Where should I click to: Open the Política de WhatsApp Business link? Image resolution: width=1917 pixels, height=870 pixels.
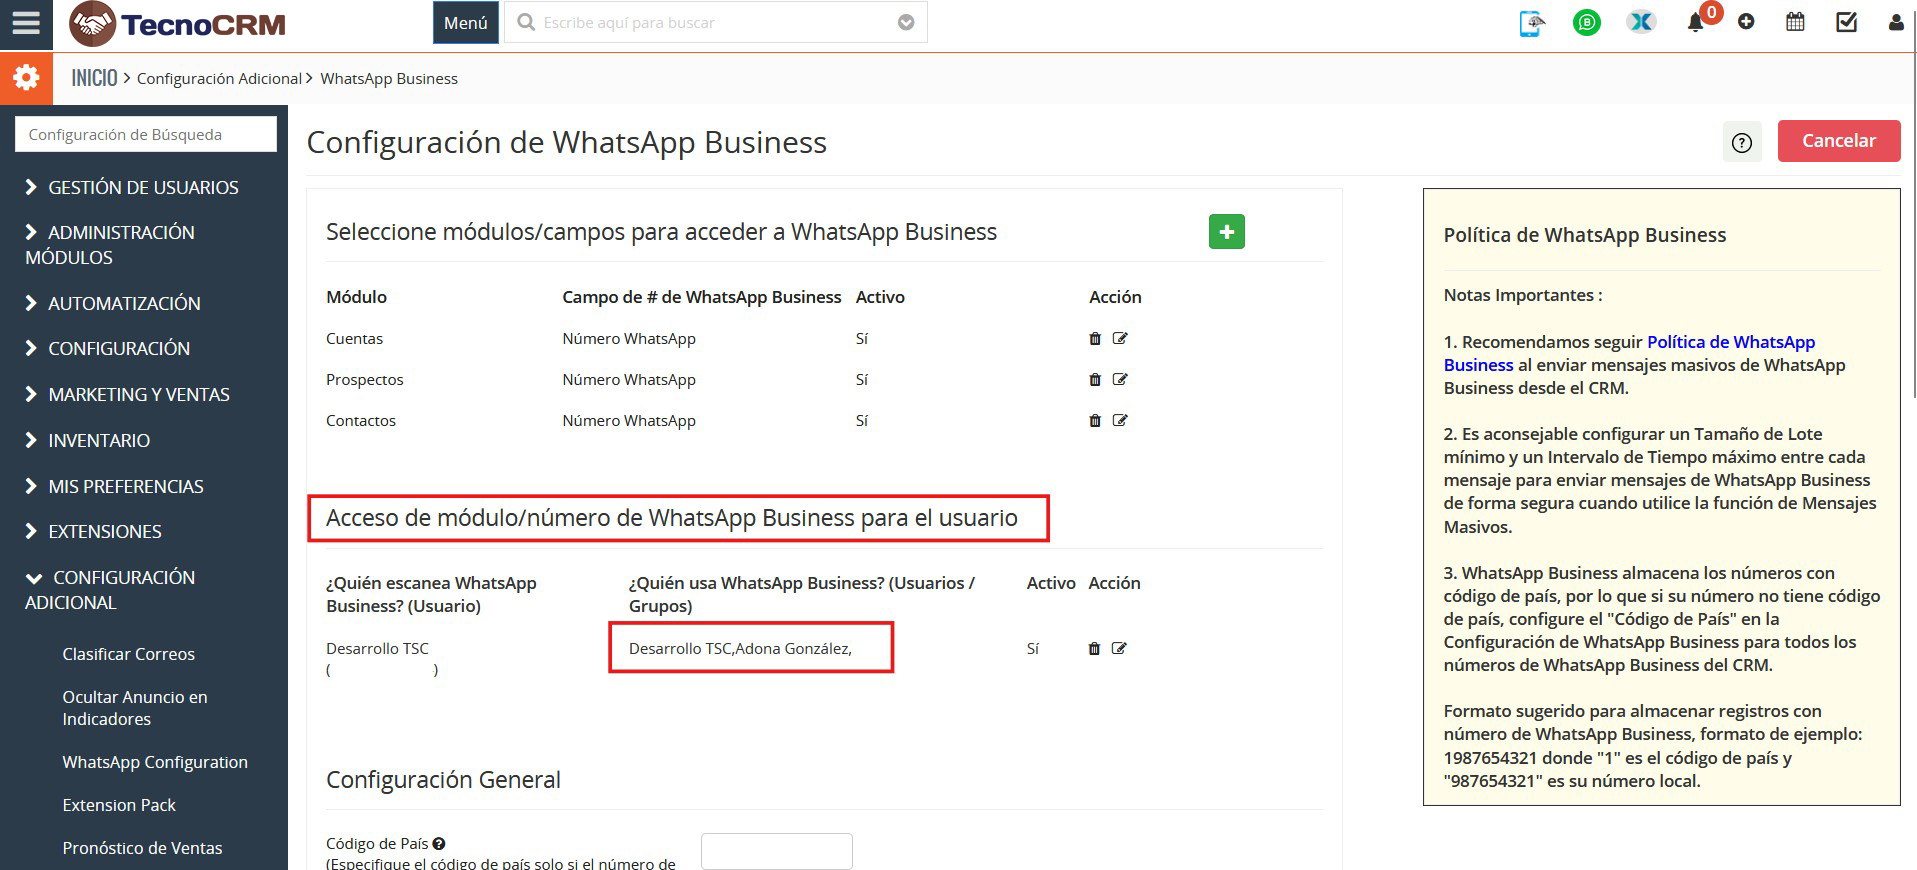click(x=1730, y=342)
